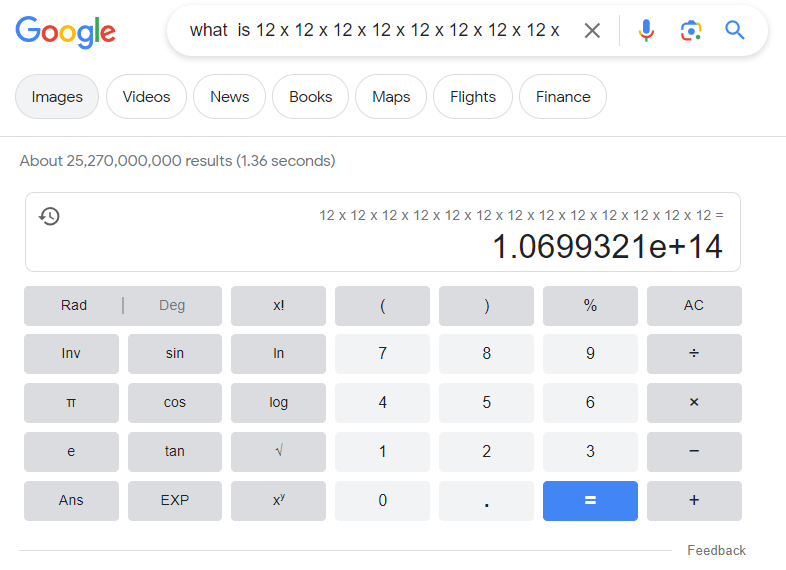
Task: Select the square root key
Action: click(x=278, y=451)
